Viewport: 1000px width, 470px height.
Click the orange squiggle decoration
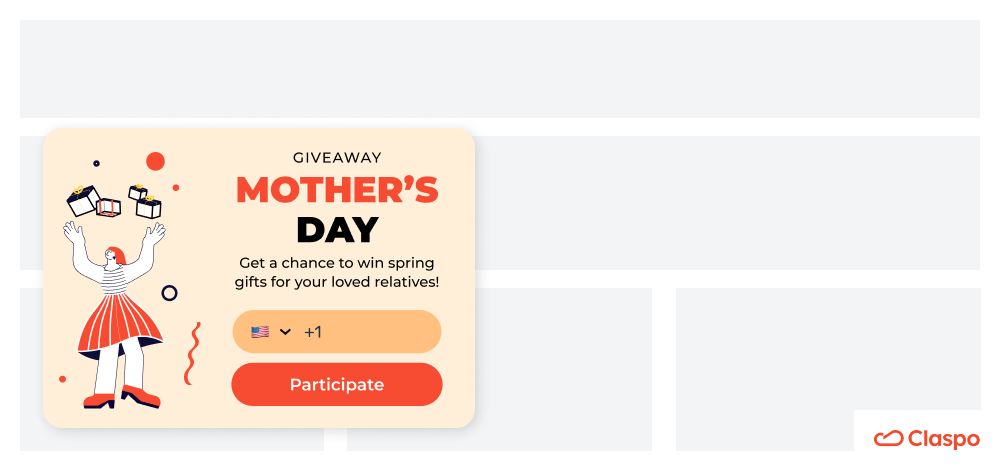[x=192, y=353]
